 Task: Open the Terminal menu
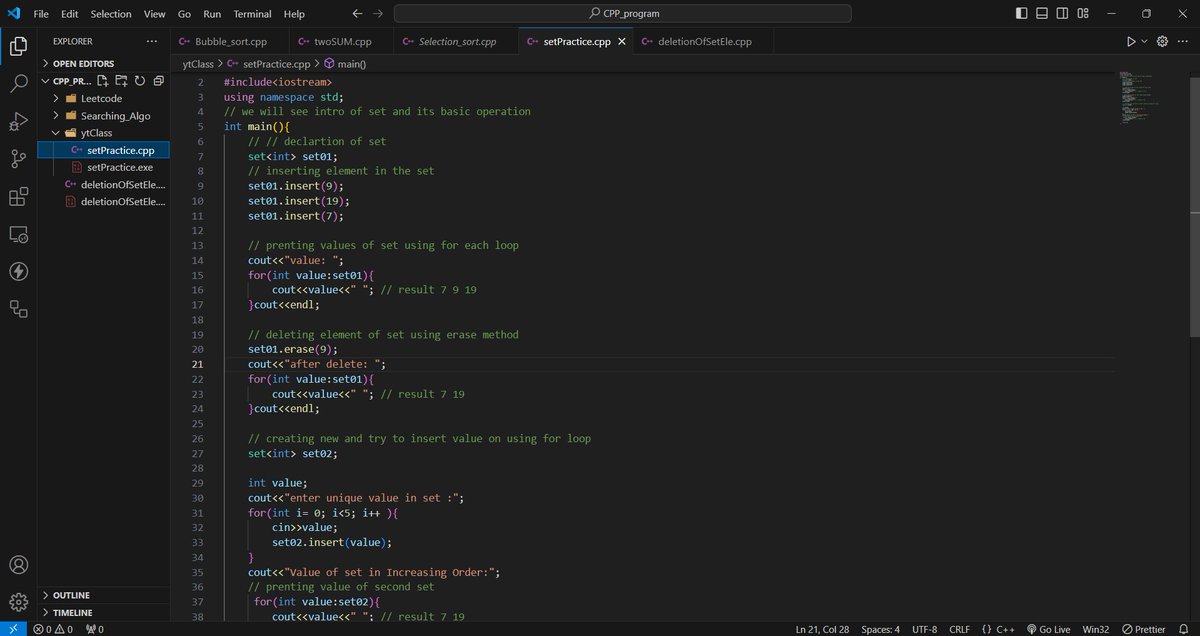pyautogui.click(x=252, y=14)
